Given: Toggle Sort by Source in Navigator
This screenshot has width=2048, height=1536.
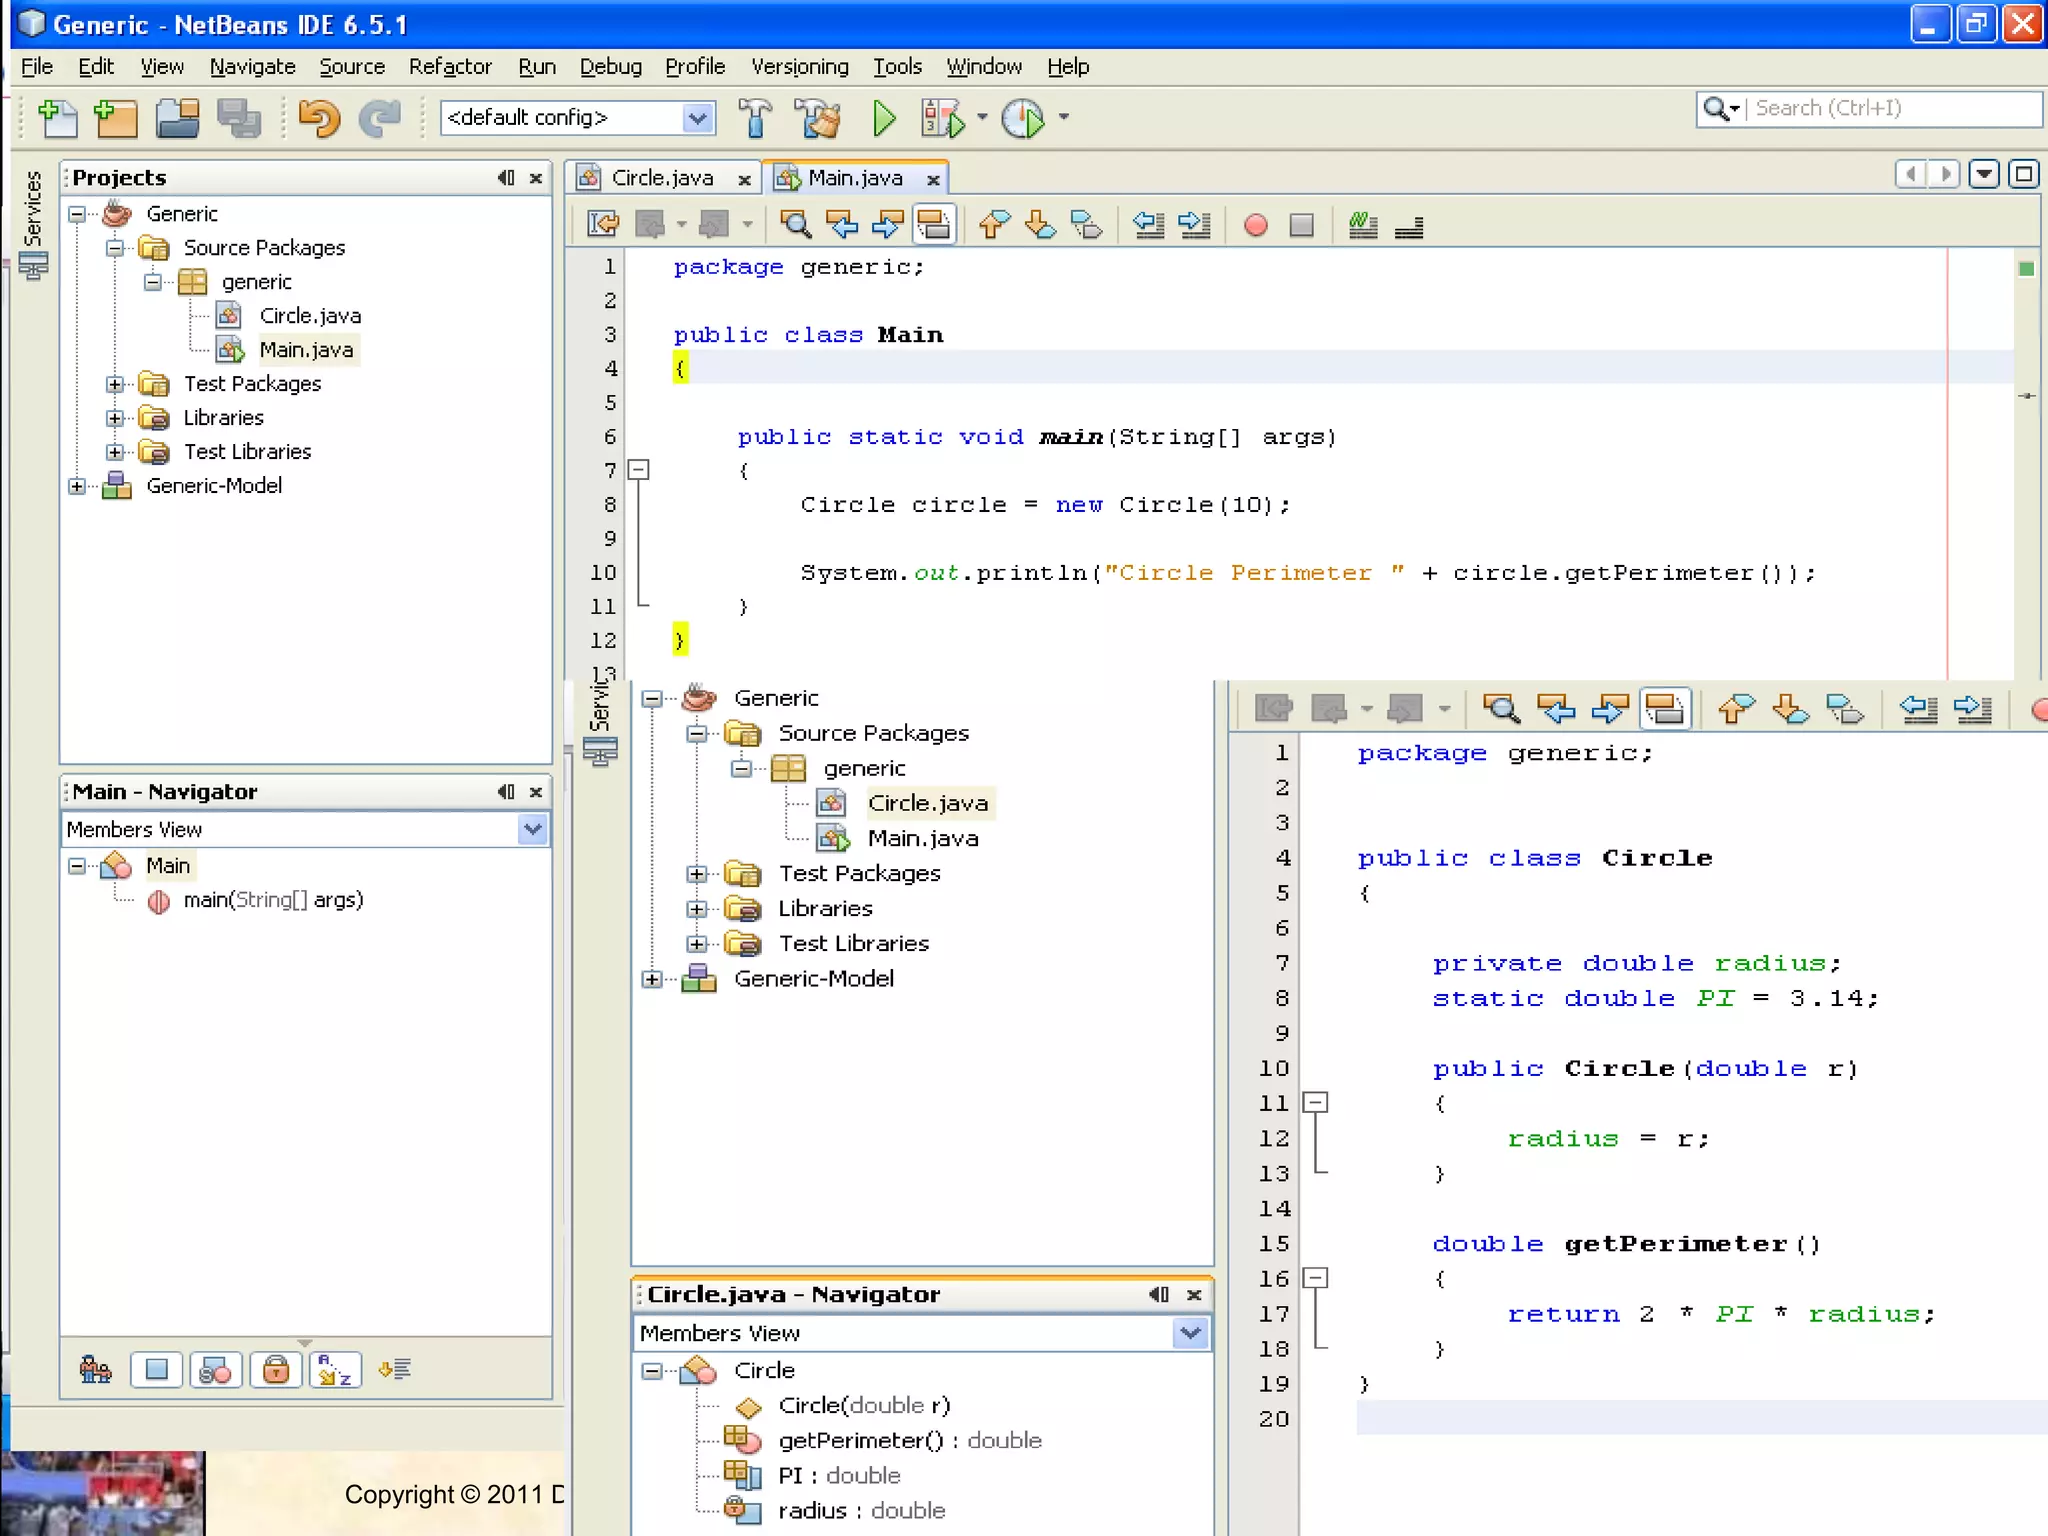Looking at the screenshot, I should (x=395, y=1370).
